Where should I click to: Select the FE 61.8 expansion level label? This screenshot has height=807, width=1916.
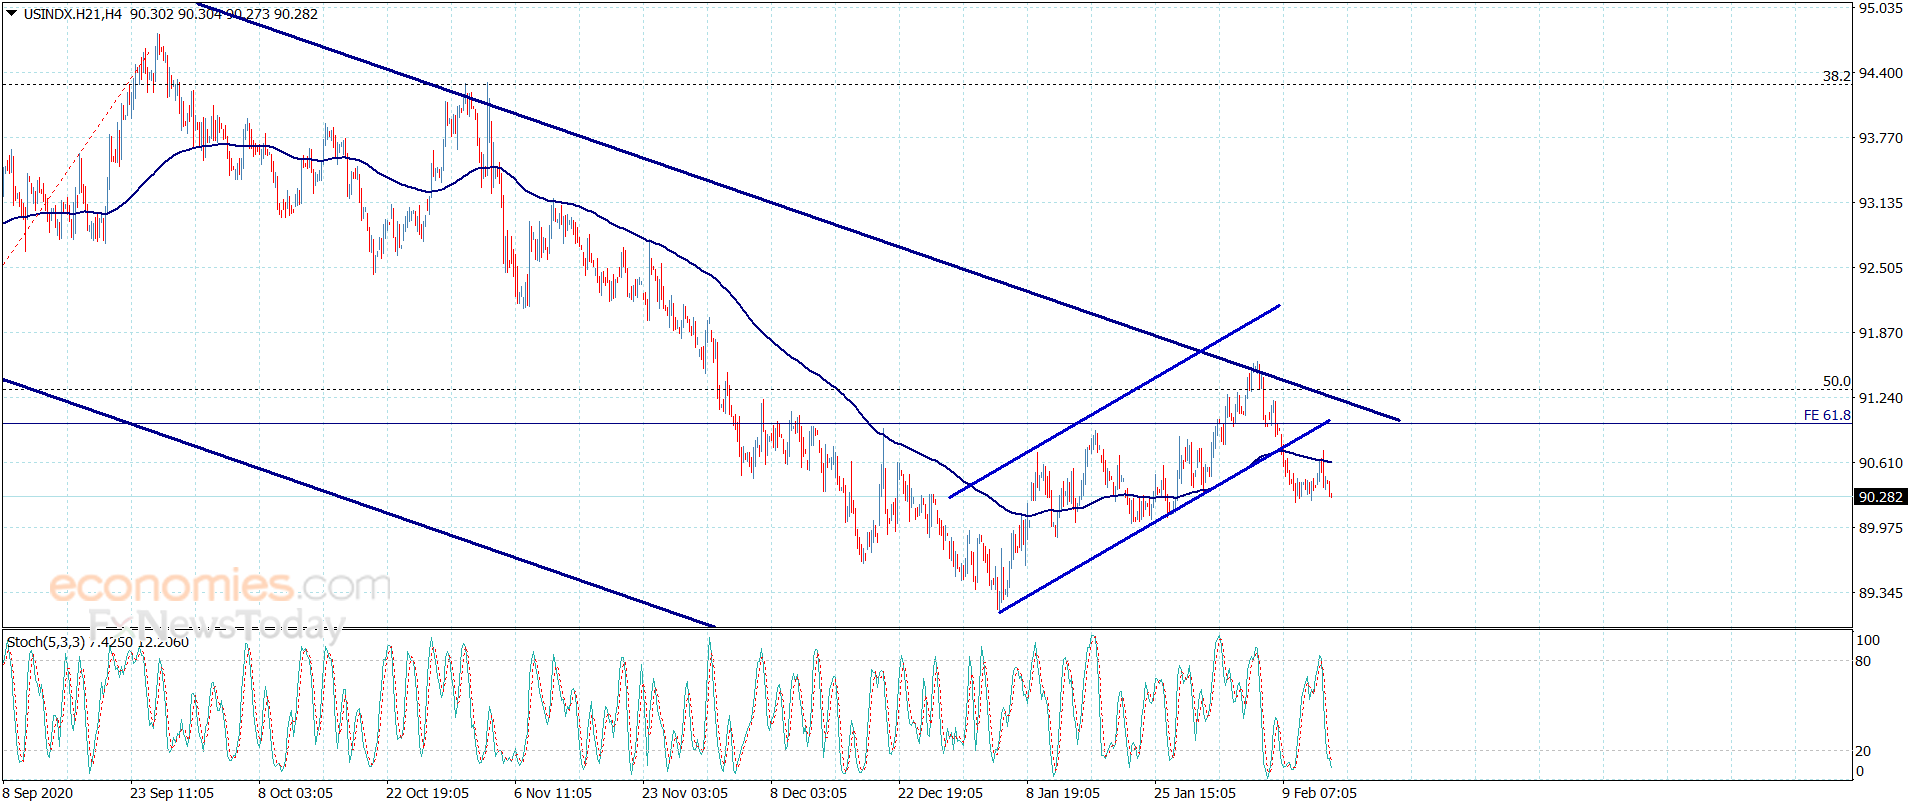[x=1827, y=415]
